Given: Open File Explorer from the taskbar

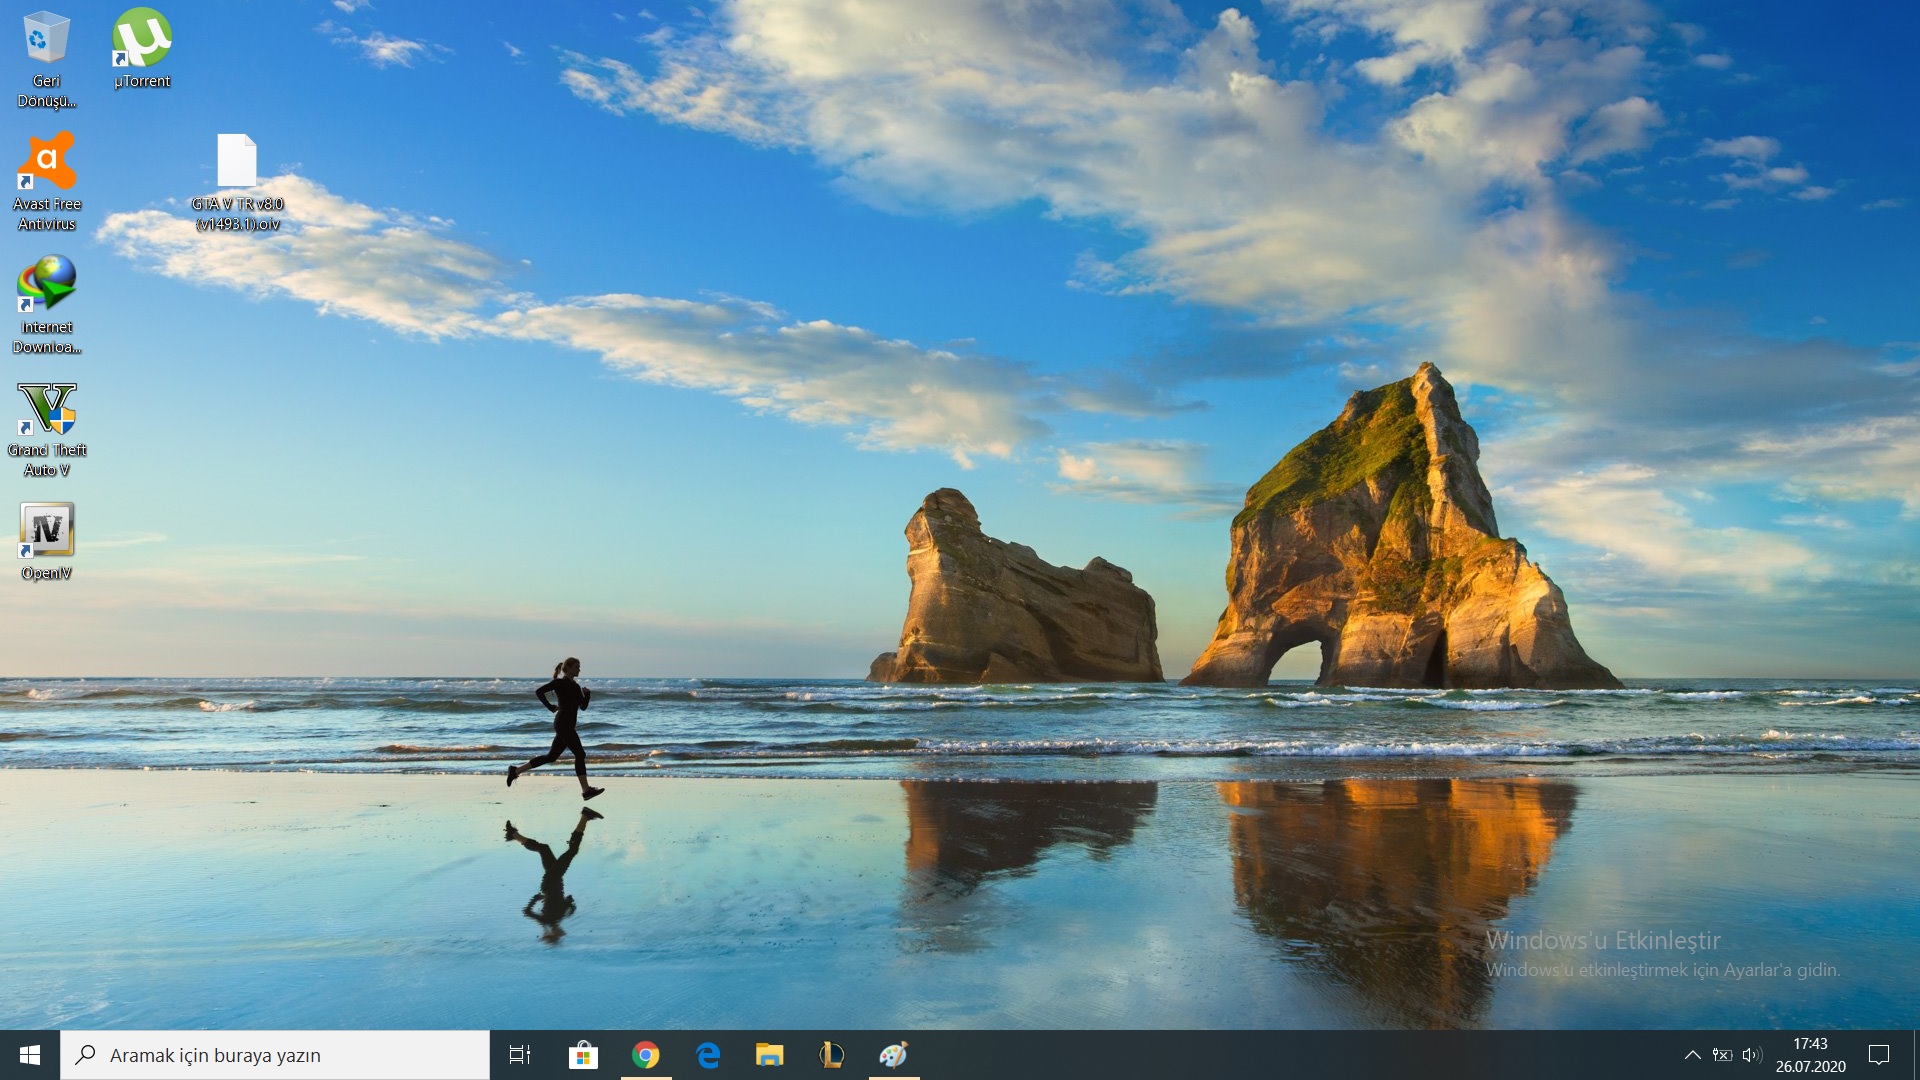Looking at the screenshot, I should click(769, 1055).
